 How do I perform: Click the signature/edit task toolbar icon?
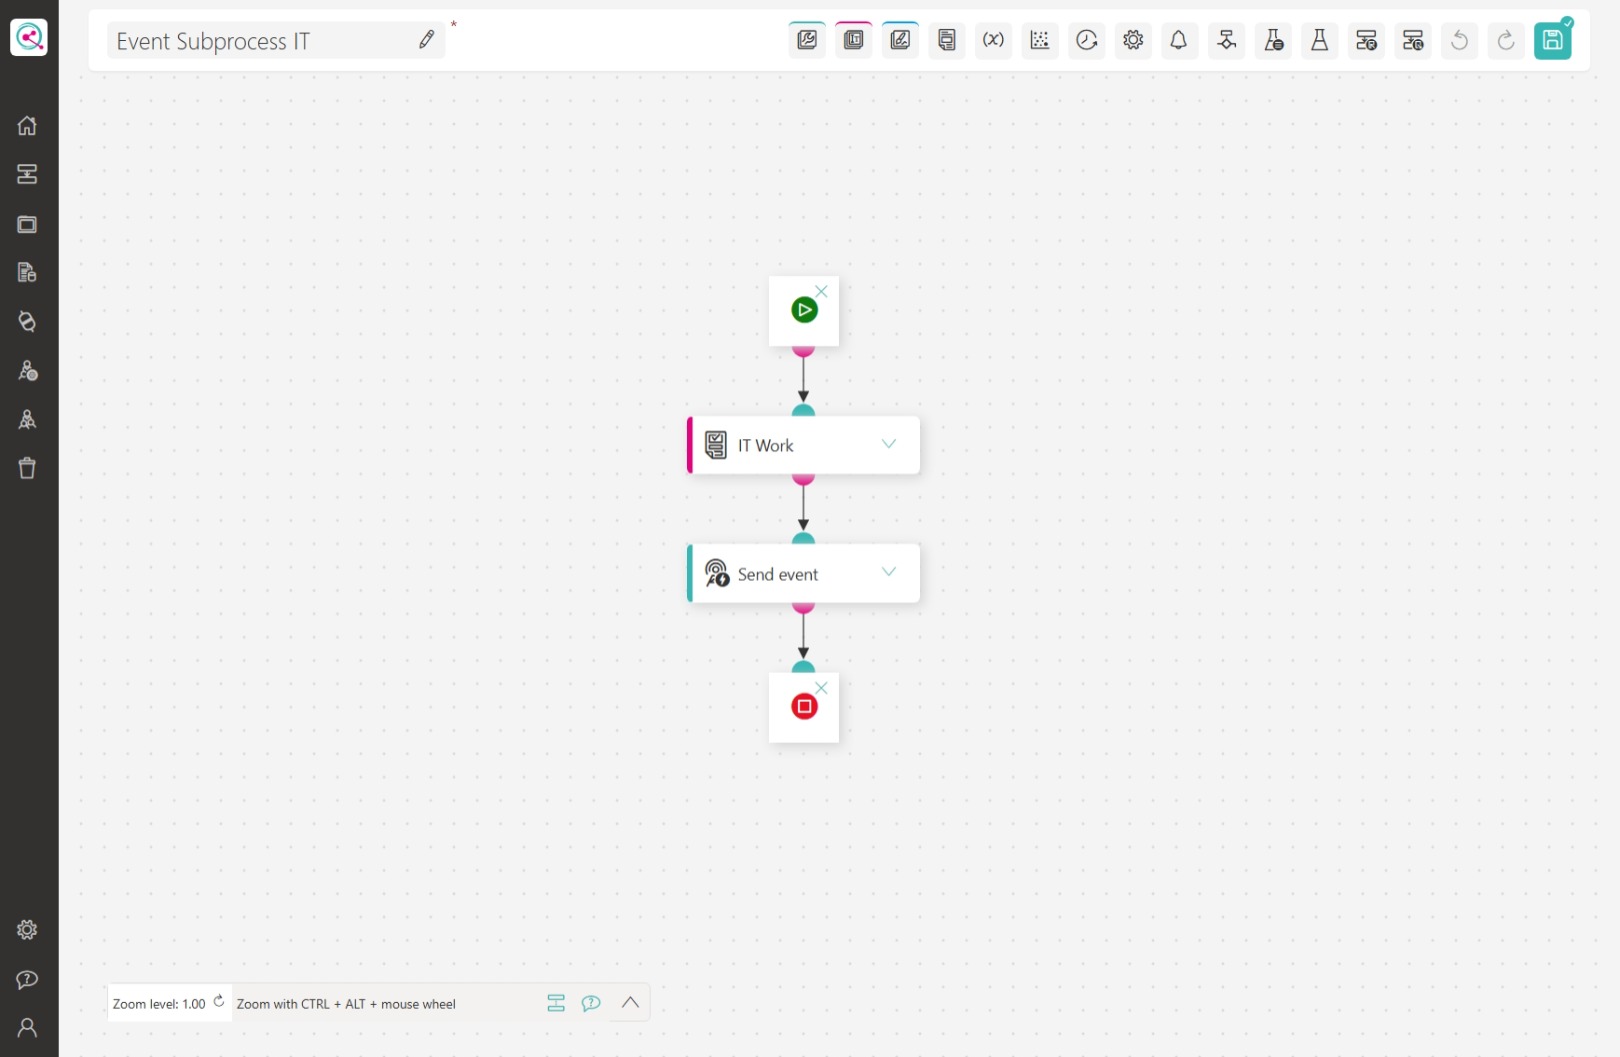(x=900, y=40)
